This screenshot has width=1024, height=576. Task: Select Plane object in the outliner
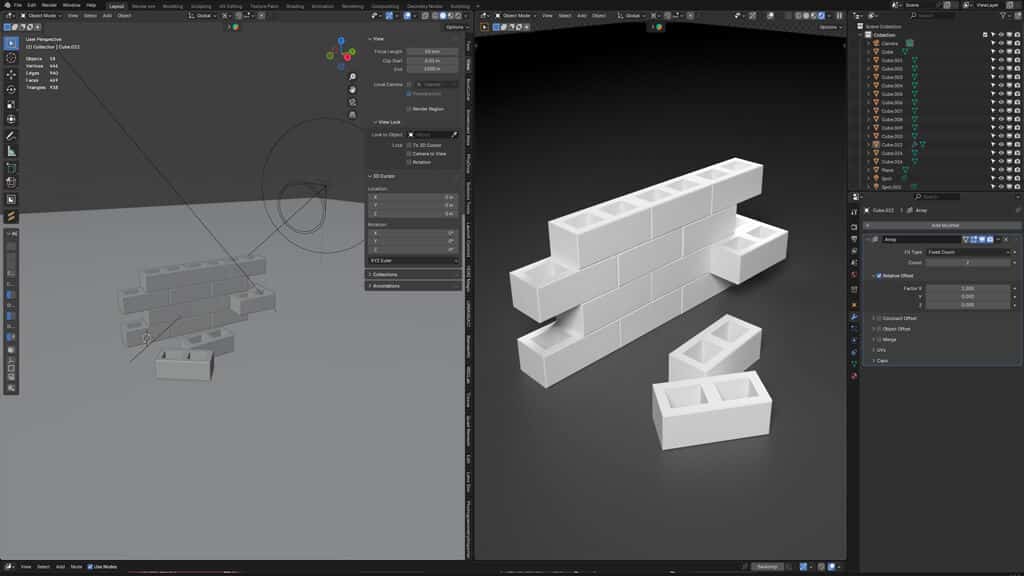[889, 170]
